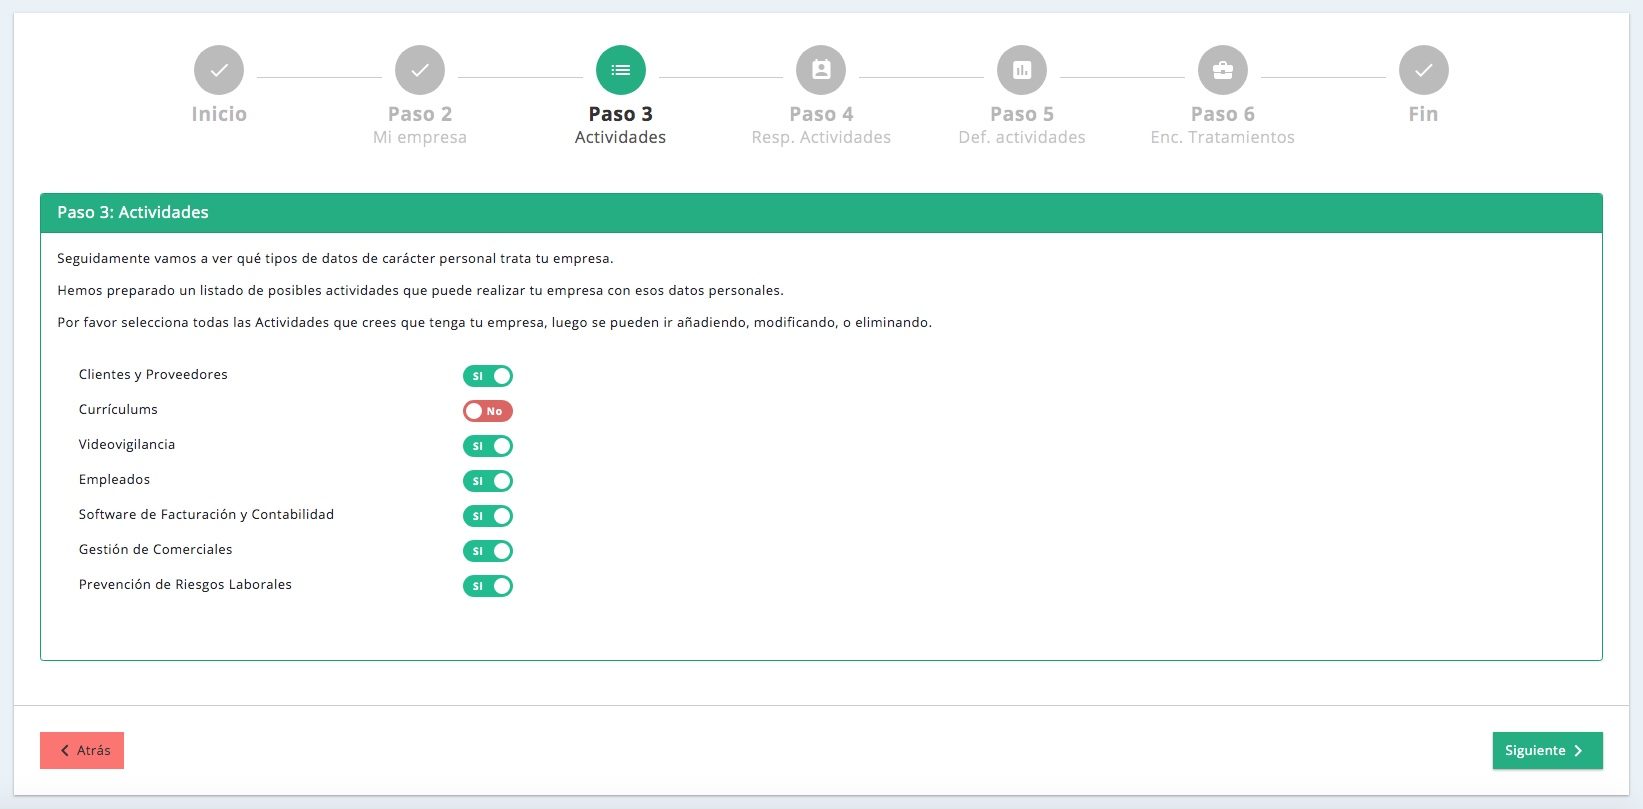1643x809 pixels.
Task: Click the Paso 4 contact badge icon
Action: click(x=821, y=70)
